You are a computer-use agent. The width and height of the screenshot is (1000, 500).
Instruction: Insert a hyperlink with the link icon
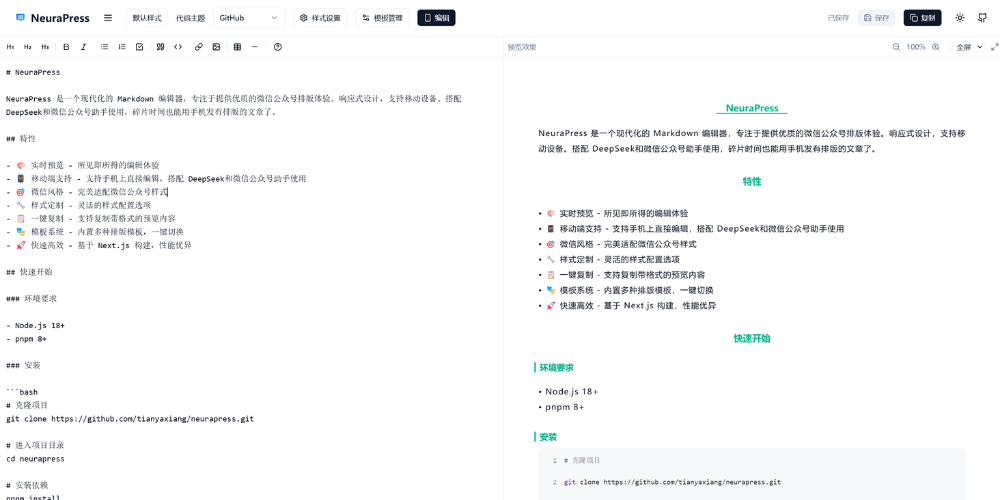[x=199, y=47]
